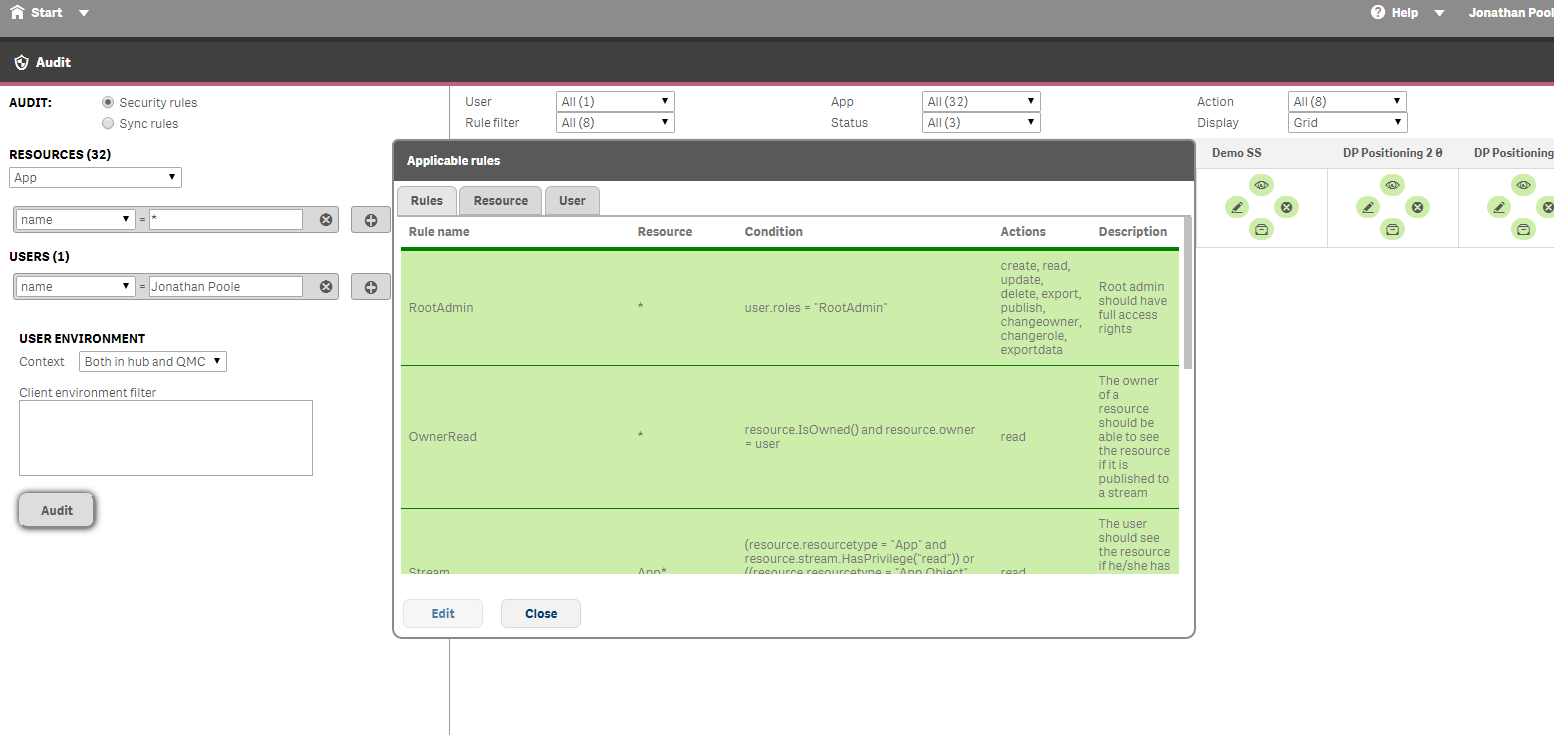Click the pencil update icon under Demo SS
Image resolution: width=1554 pixels, height=735 pixels.
(x=1237, y=207)
